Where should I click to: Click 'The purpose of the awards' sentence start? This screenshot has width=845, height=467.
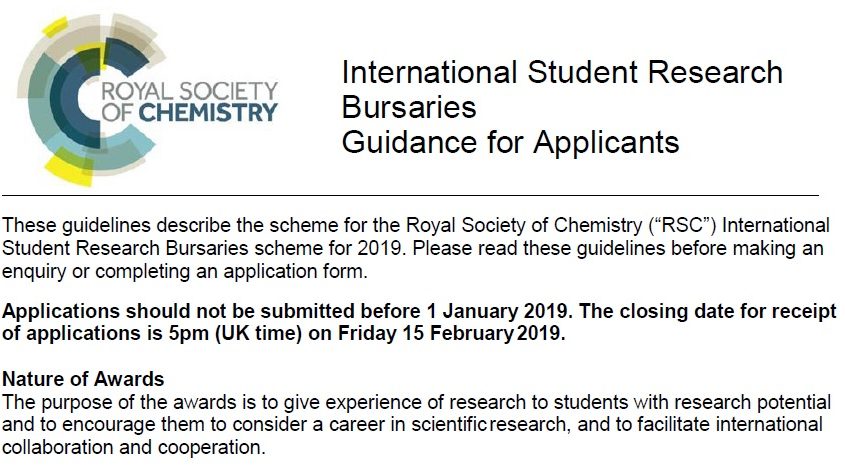(x=119, y=402)
